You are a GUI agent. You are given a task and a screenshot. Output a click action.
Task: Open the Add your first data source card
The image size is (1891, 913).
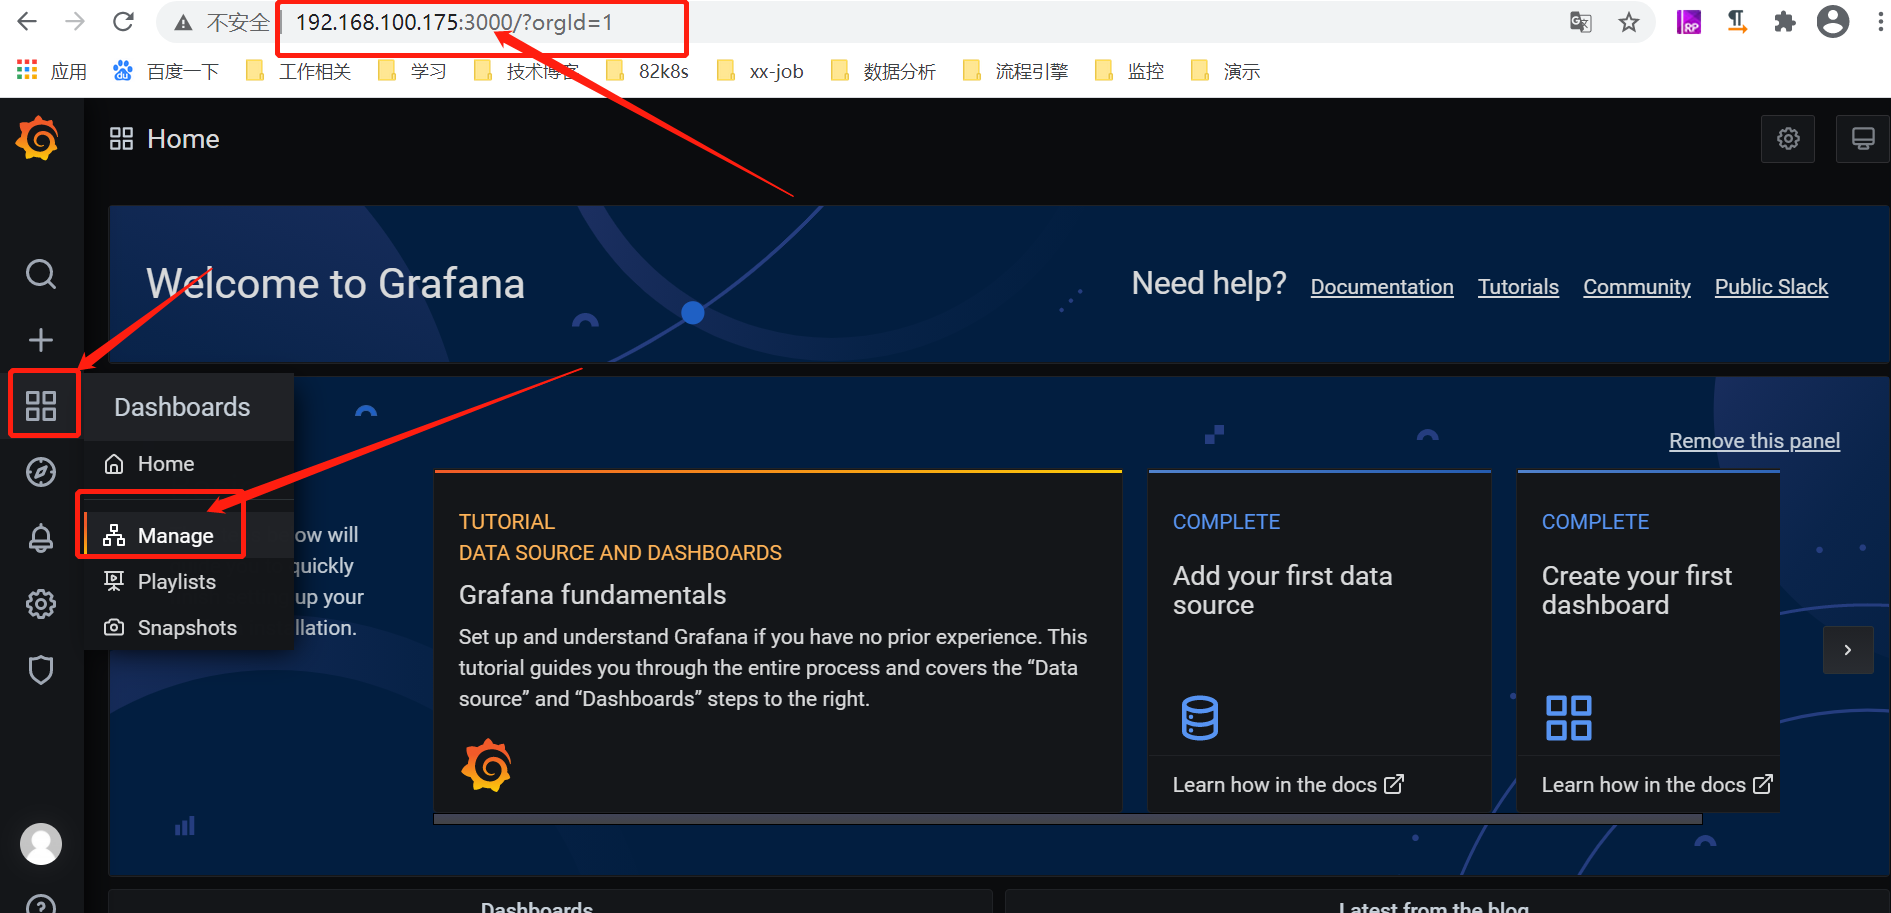pyautogui.click(x=1320, y=641)
